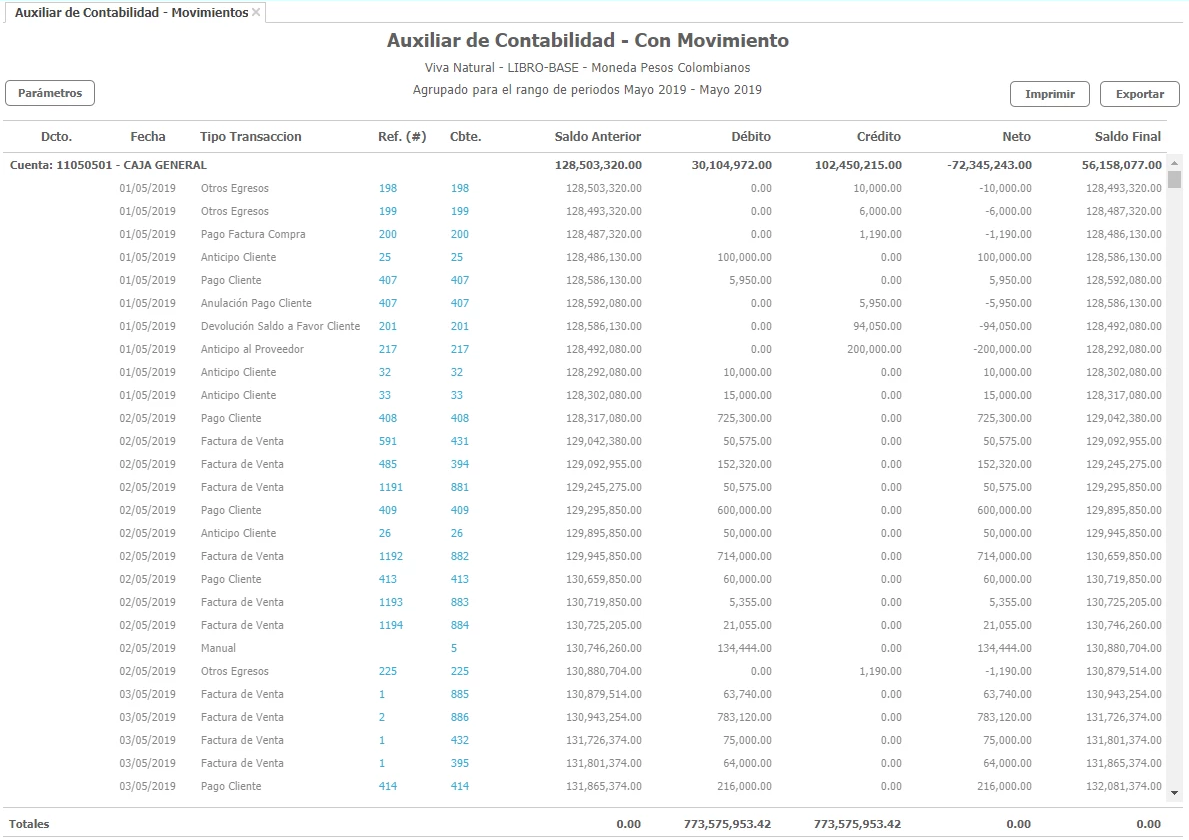
Task: Click the Fecha column header
Action: pyautogui.click(x=147, y=136)
